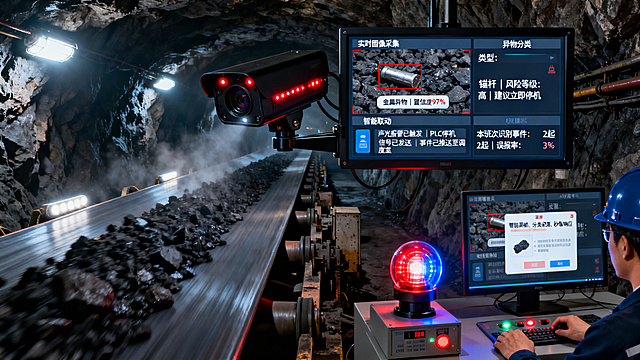Viewport: 640px width, 360px height.
Task: Click the red detection box around the metal cylinder
Action: [x=400, y=76]
